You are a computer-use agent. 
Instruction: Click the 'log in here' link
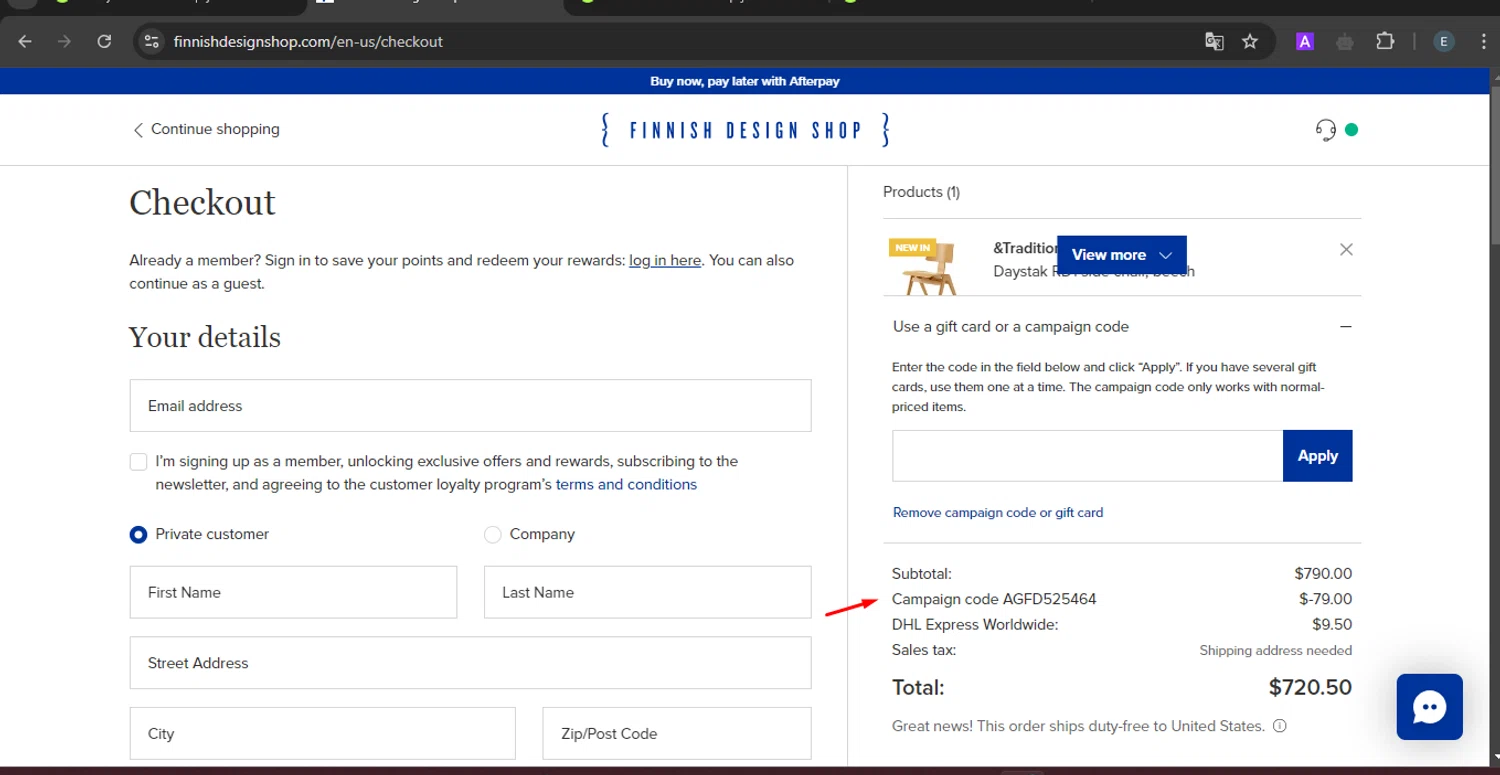(665, 260)
